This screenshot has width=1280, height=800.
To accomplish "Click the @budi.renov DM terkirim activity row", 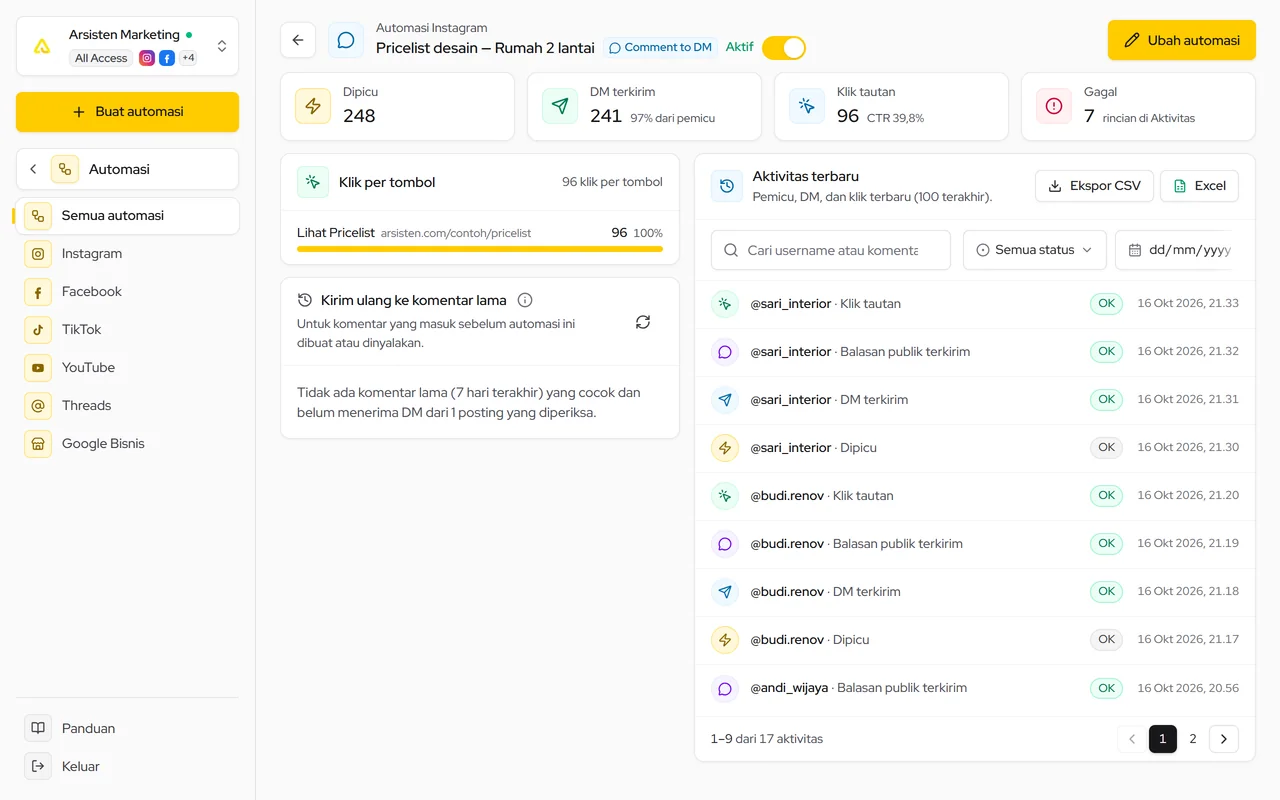I will click(x=975, y=592).
